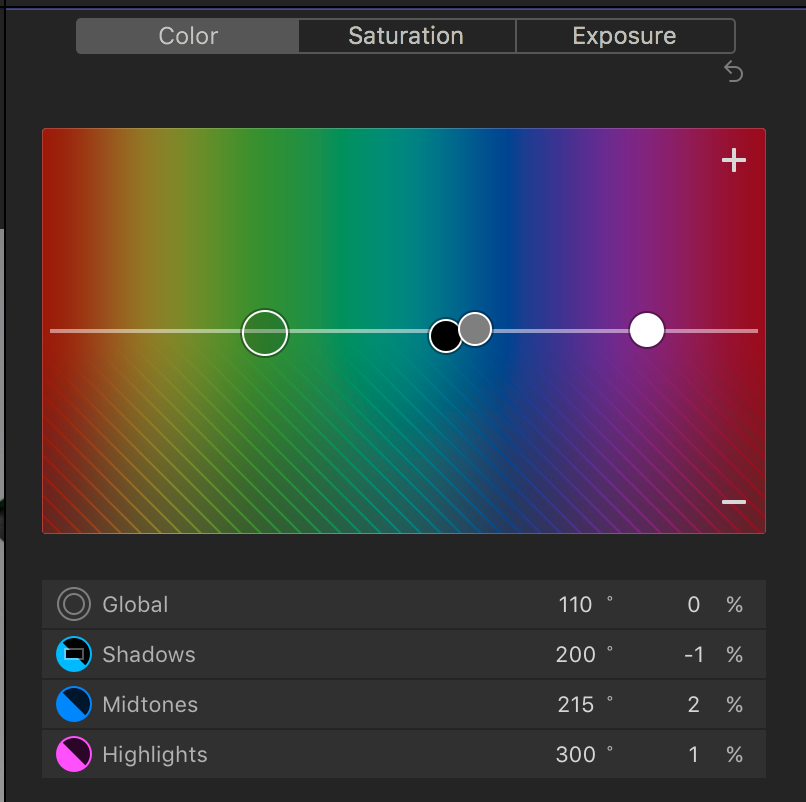
Task: Select the gray Midtones puck
Action: tap(477, 327)
